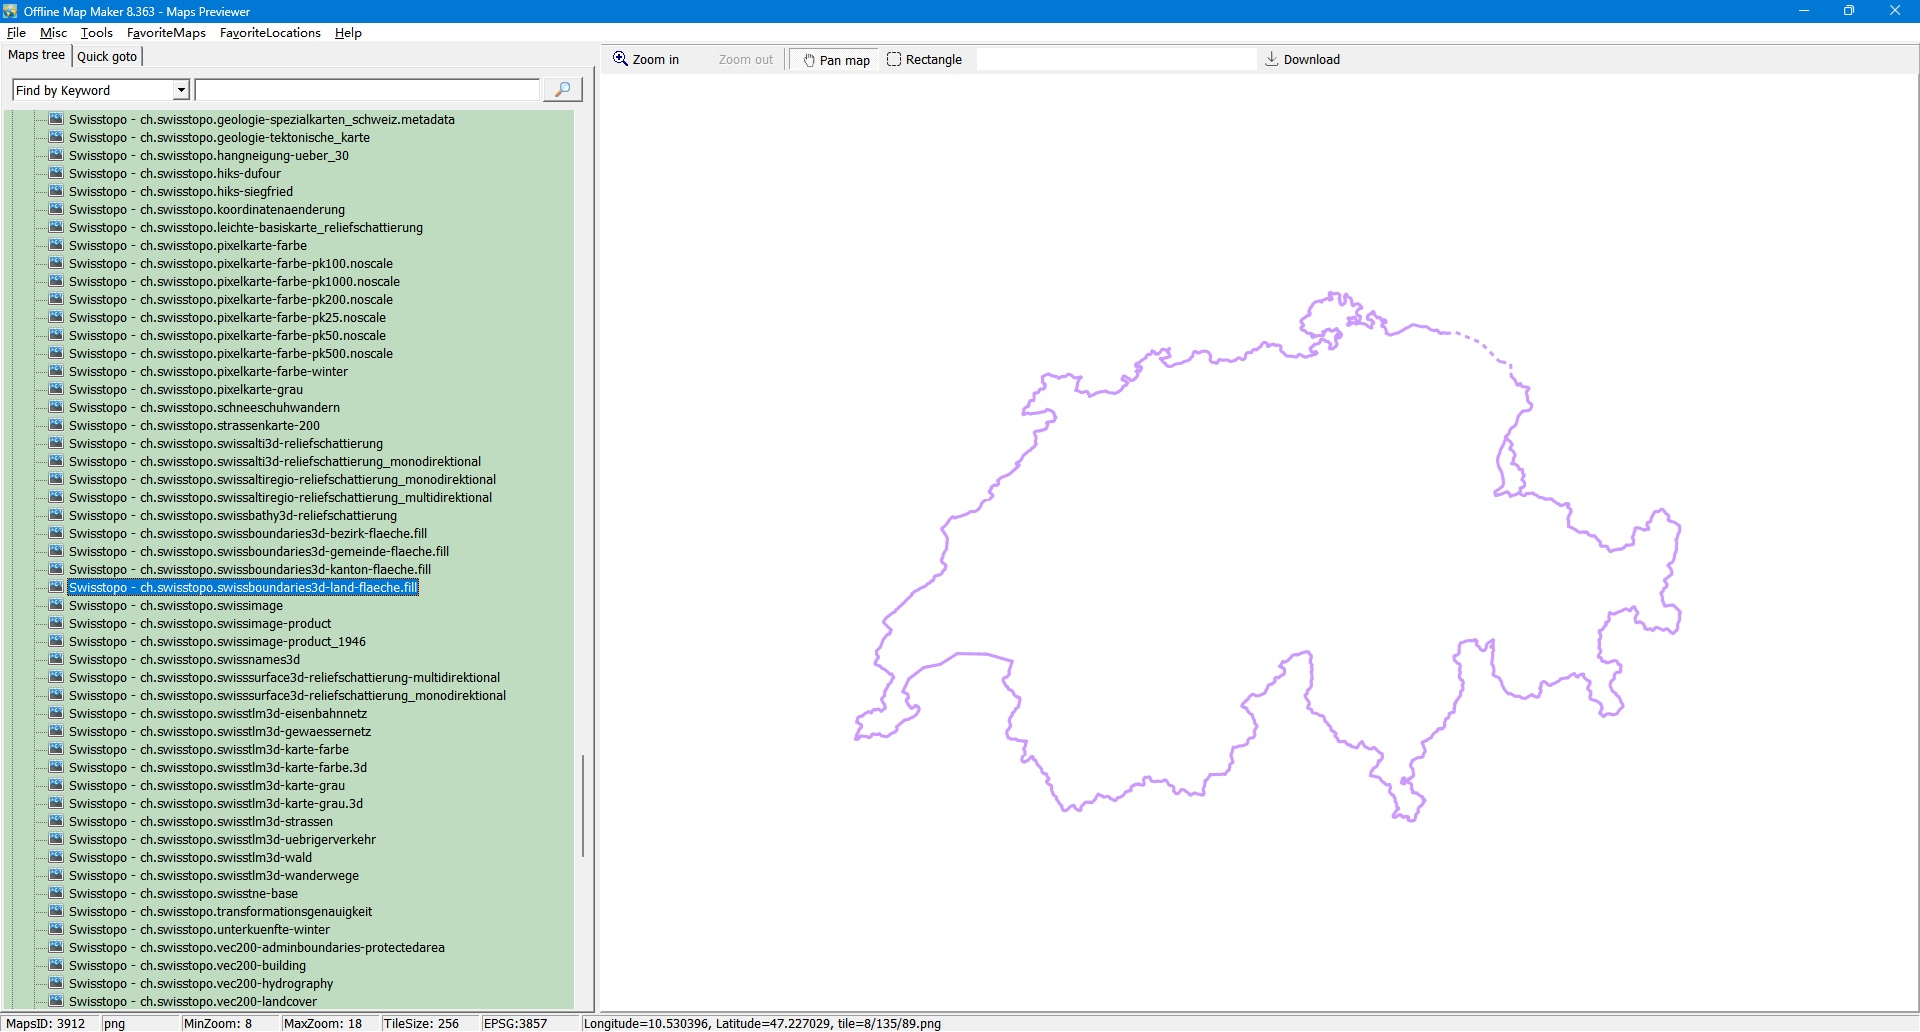Open the FavoriteLocations menu

270,33
